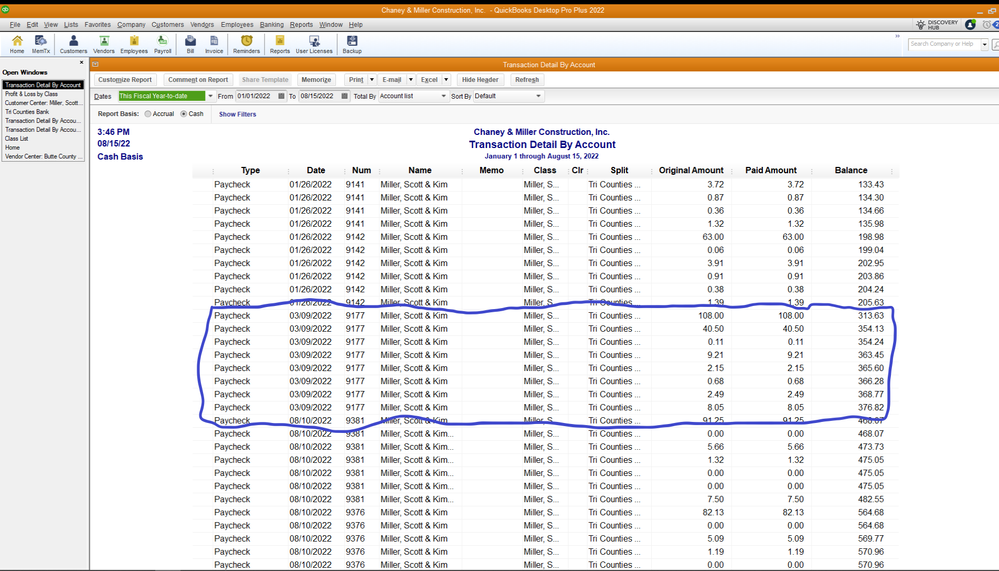Select the Accrual report basis
This screenshot has width=999, height=571.
[149, 114]
